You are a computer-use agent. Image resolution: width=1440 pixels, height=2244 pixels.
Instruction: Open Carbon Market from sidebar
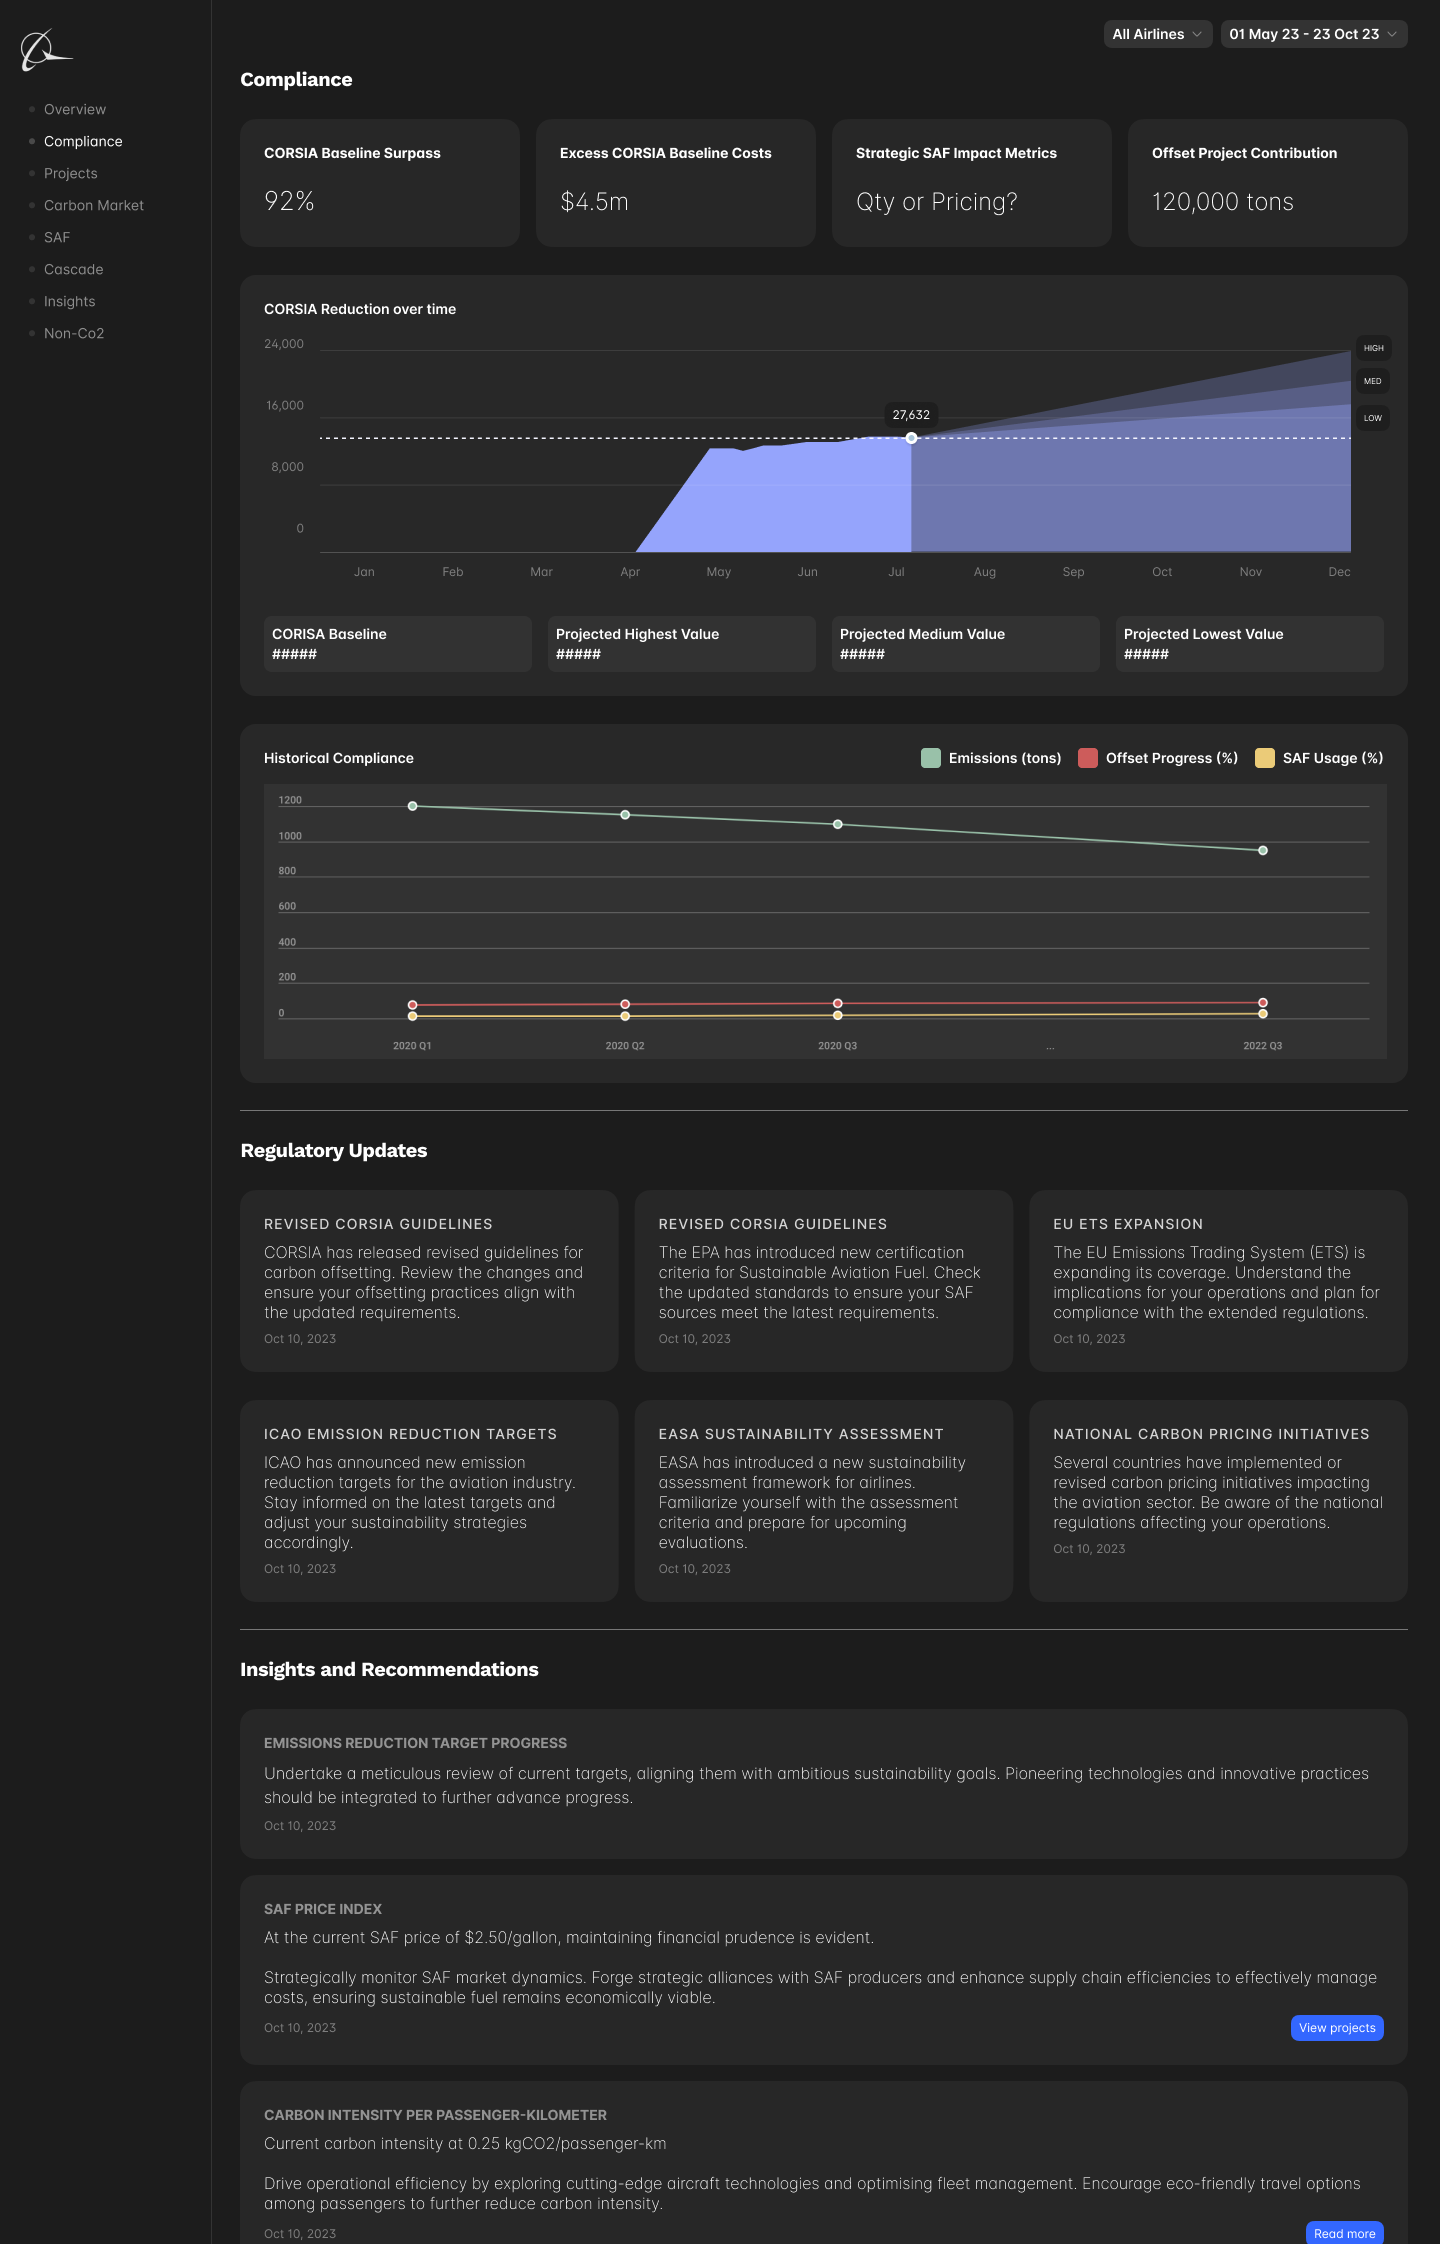[94, 206]
